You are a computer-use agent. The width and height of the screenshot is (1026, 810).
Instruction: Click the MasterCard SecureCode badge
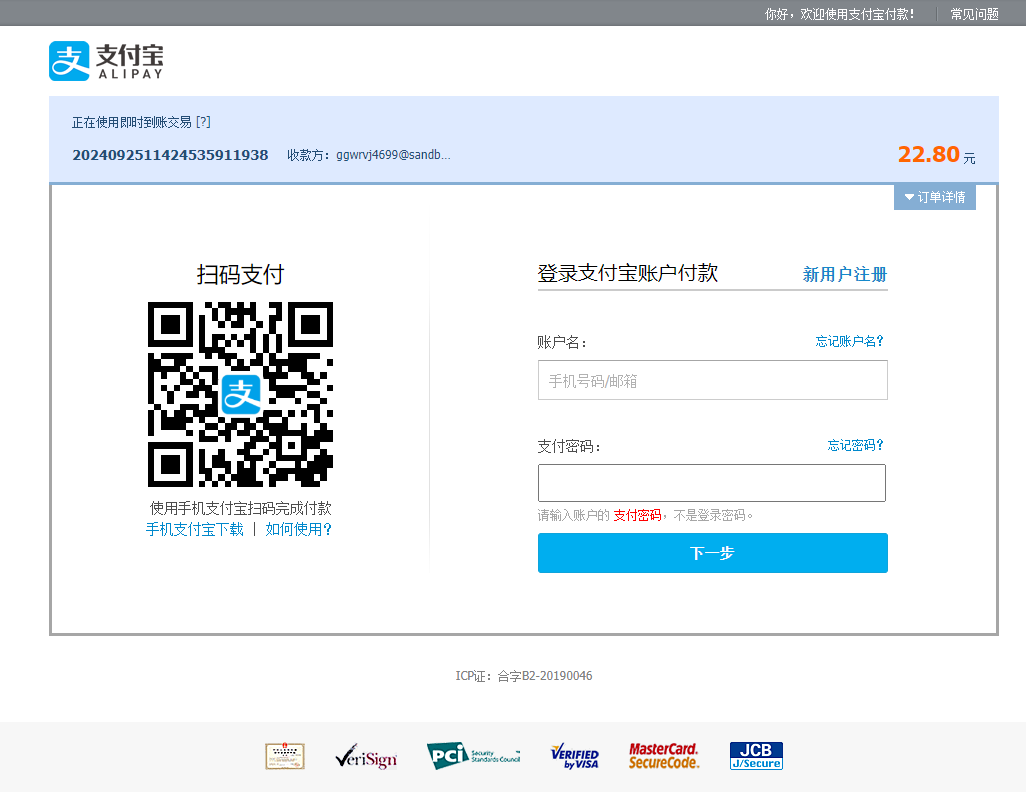pos(664,756)
